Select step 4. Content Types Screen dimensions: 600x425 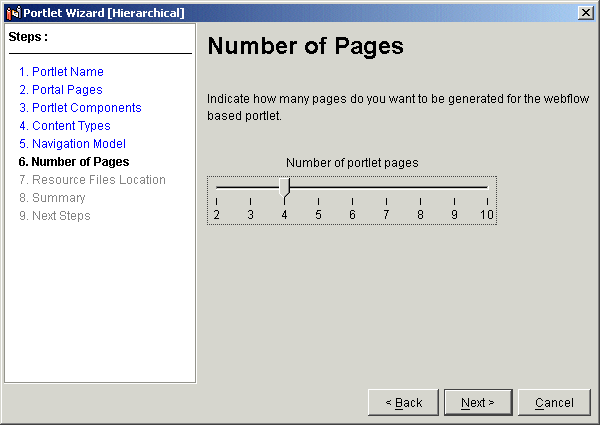pos(65,125)
